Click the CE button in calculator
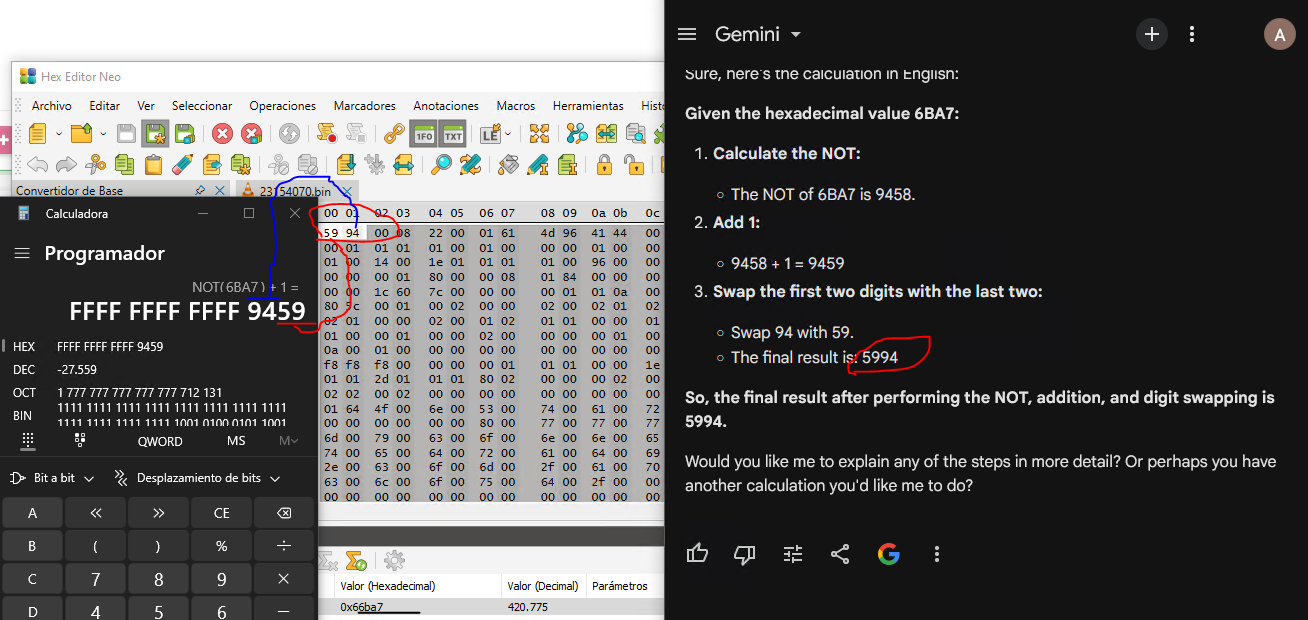This screenshot has height=620, width=1308. point(222,513)
